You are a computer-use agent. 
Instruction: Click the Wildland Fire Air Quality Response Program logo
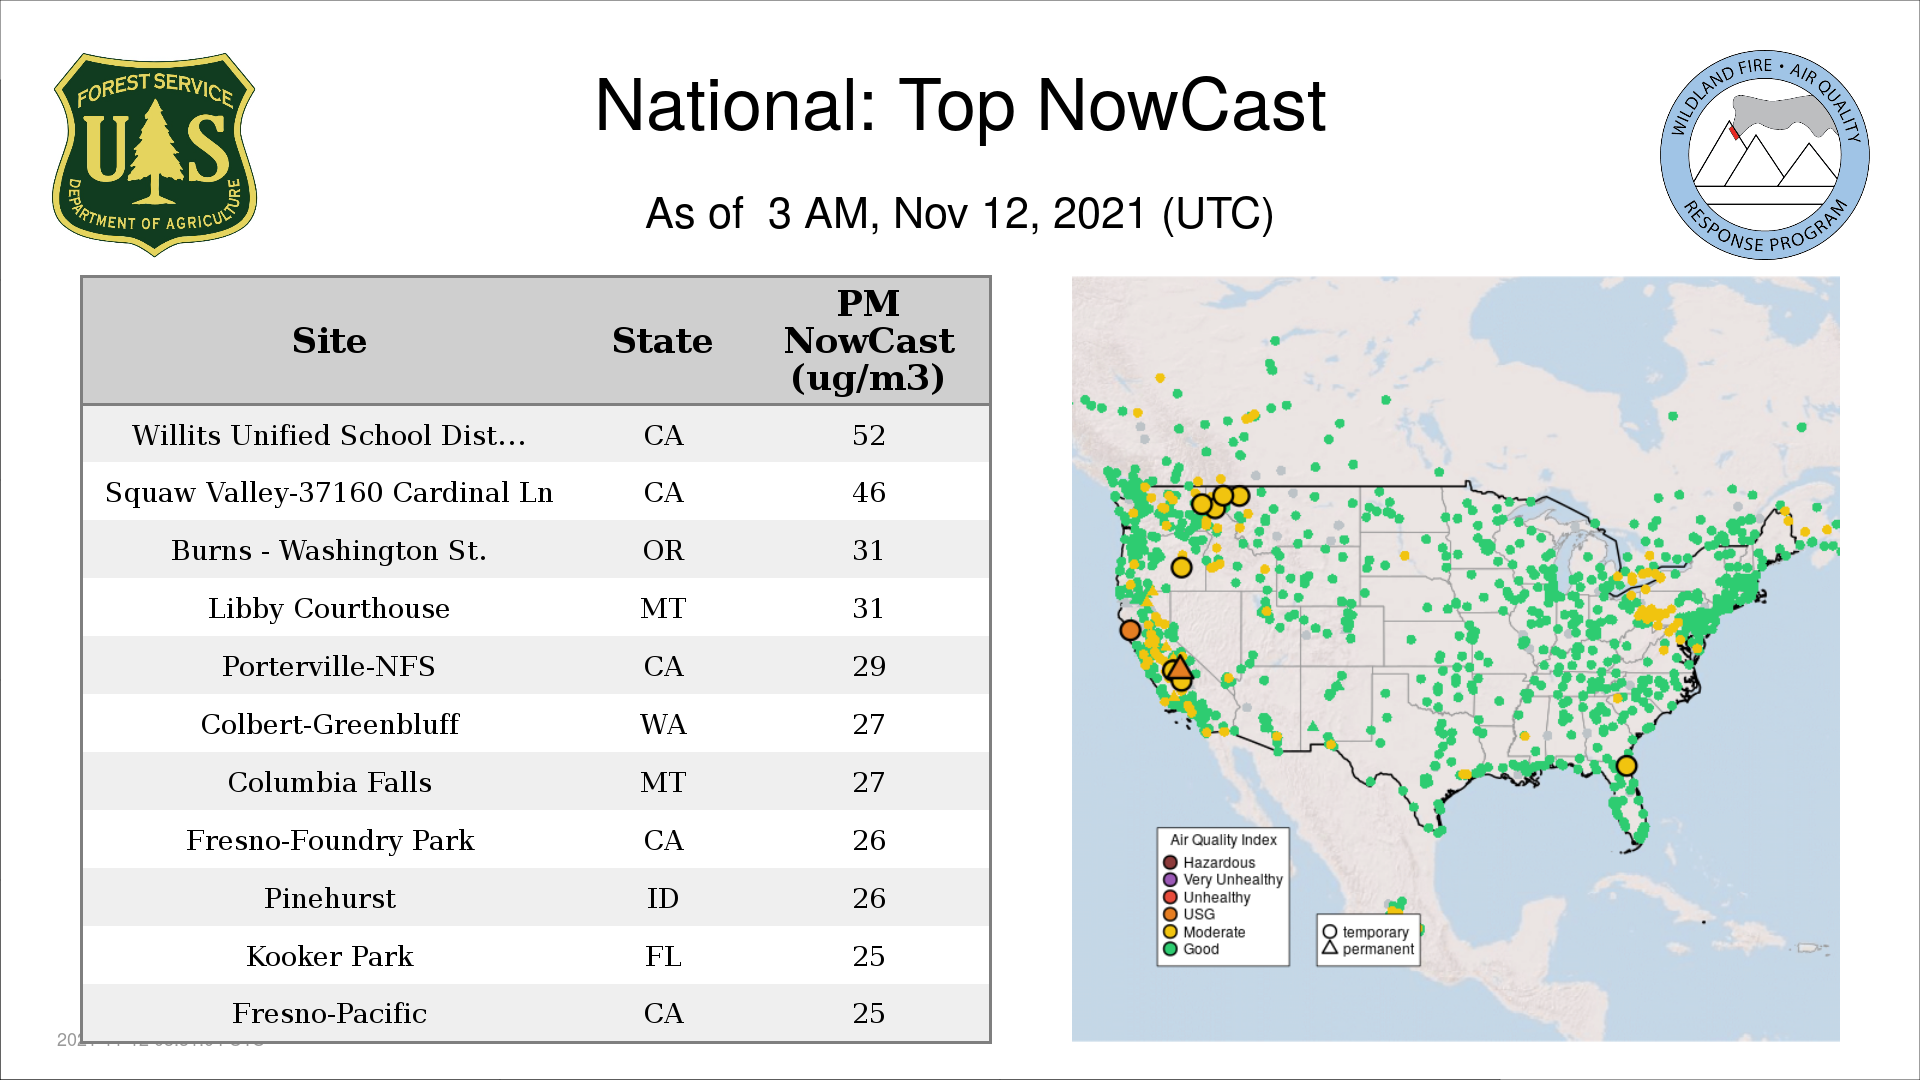pos(1764,154)
